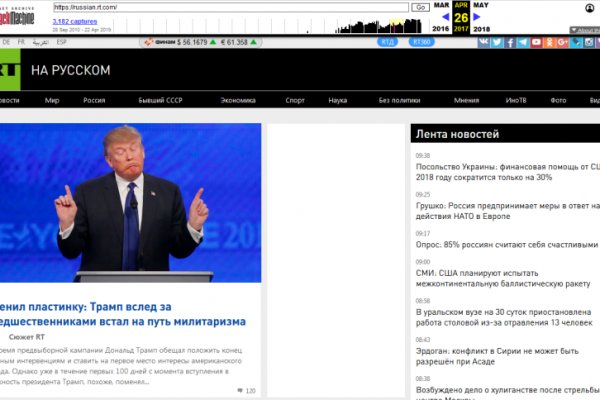Click the VK social network icon

point(484,43)
